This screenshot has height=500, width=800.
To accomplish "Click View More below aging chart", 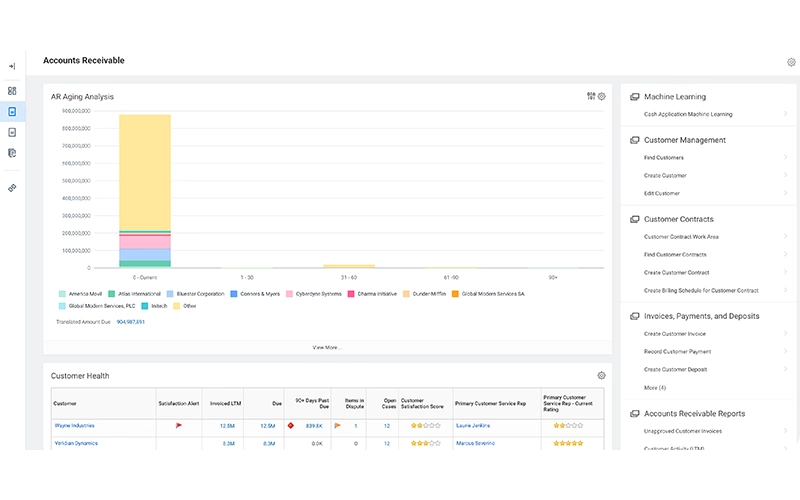I will 327,347.
